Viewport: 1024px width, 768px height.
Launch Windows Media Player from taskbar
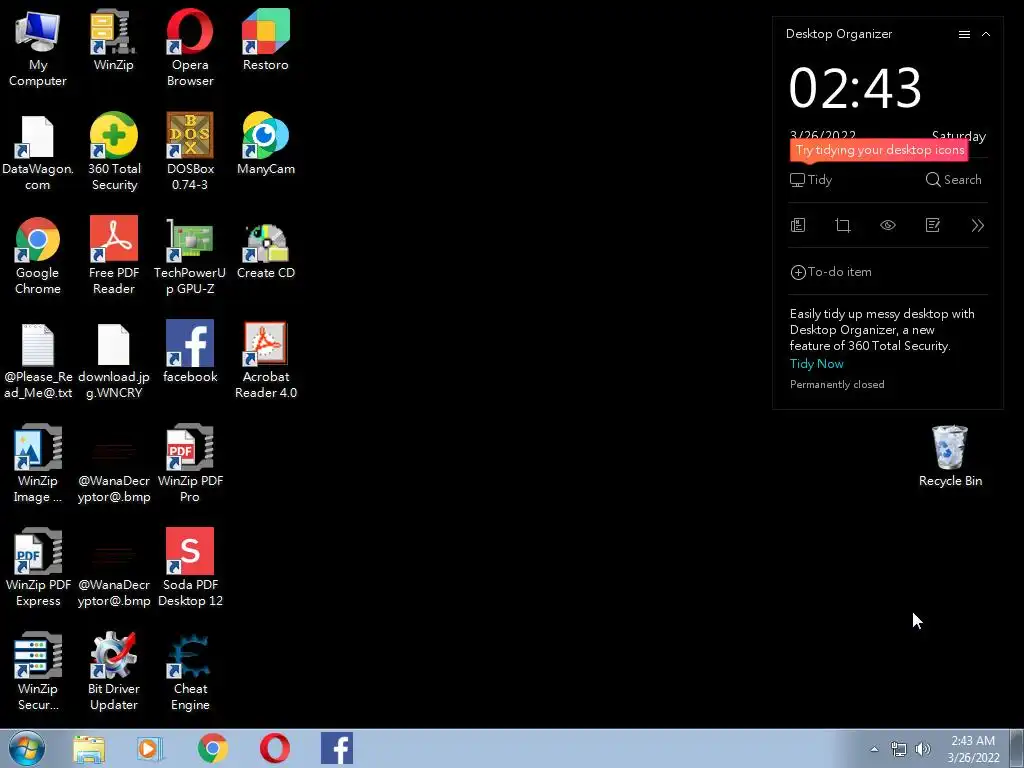coord(150,749)
